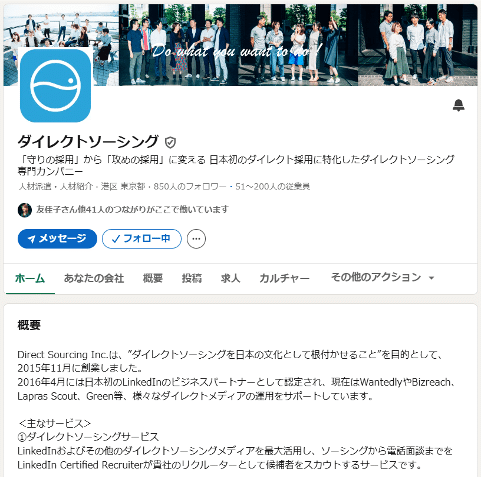Click the メッセージ send button
Viewport: 481px width, 477px height.
[57, 239]
